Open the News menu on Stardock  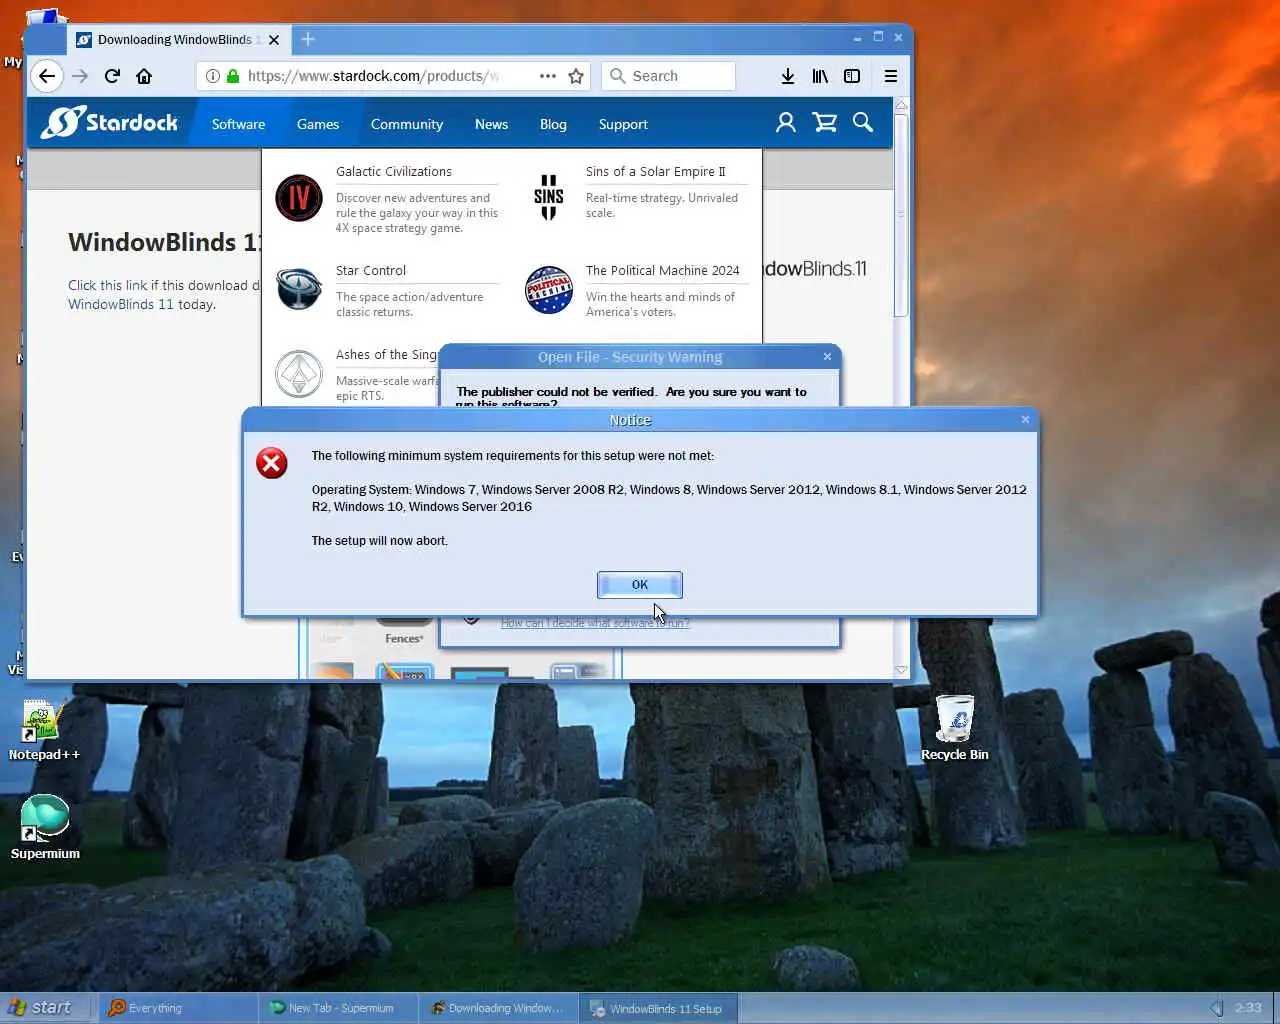(x=491, y=124)
